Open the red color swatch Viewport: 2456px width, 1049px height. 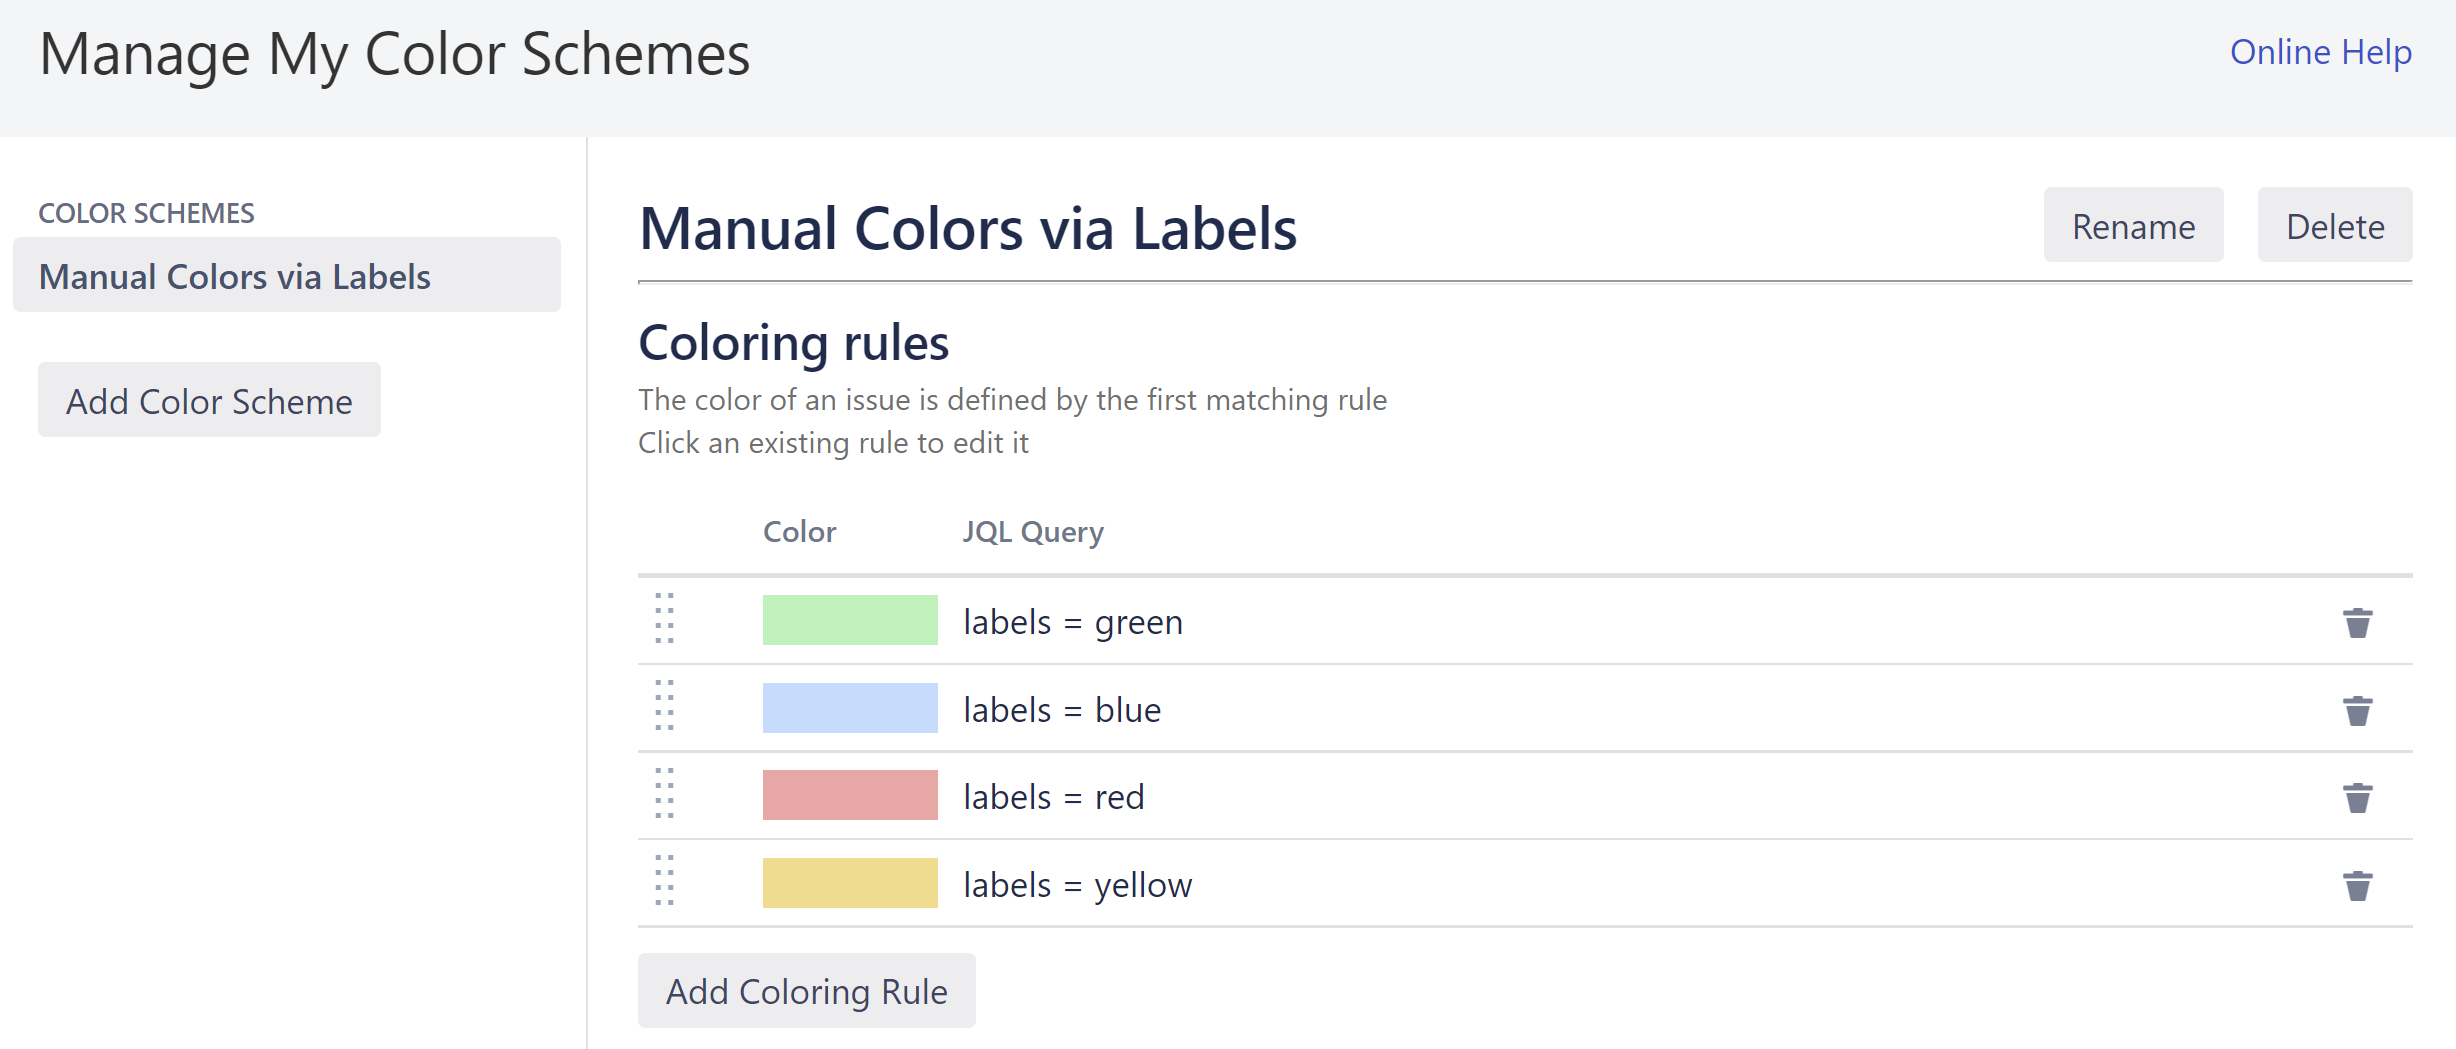(849, 795)
